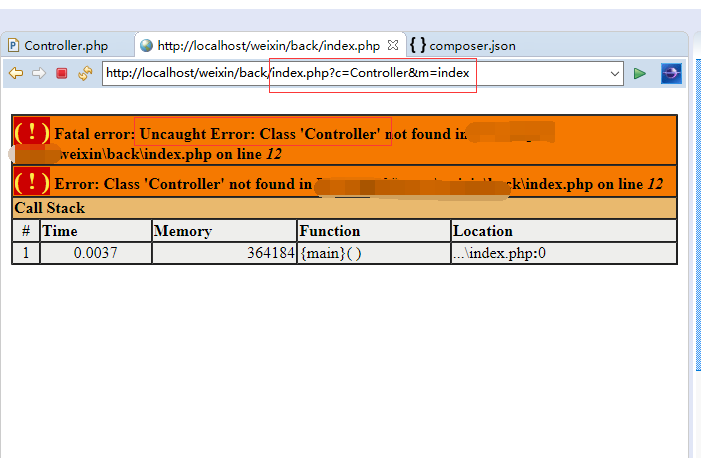Click the Memory column header
Screen dimensions: 701x458
(223, 231)
